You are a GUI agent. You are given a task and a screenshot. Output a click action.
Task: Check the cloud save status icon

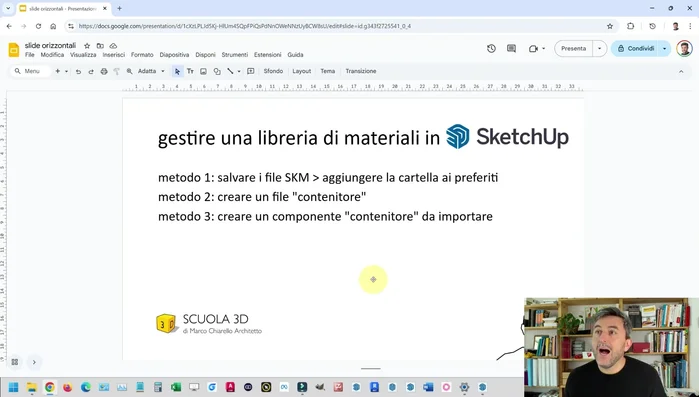(x=113, y=45)
